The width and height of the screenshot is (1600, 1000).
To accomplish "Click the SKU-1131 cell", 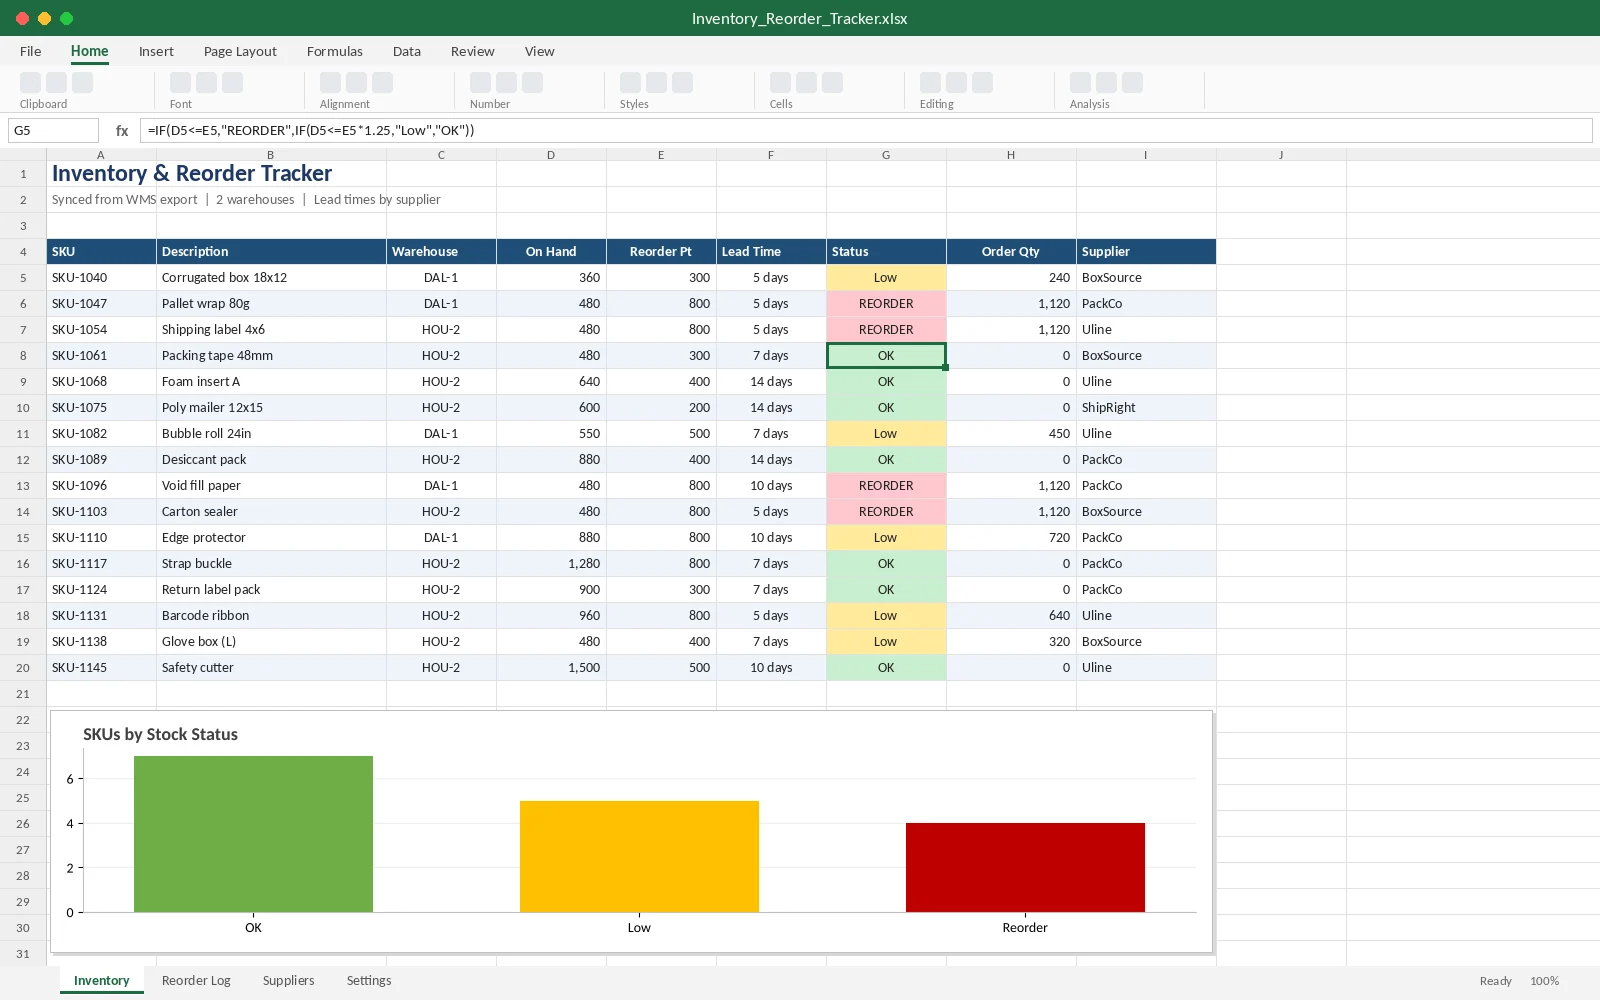I will point(101,616).
